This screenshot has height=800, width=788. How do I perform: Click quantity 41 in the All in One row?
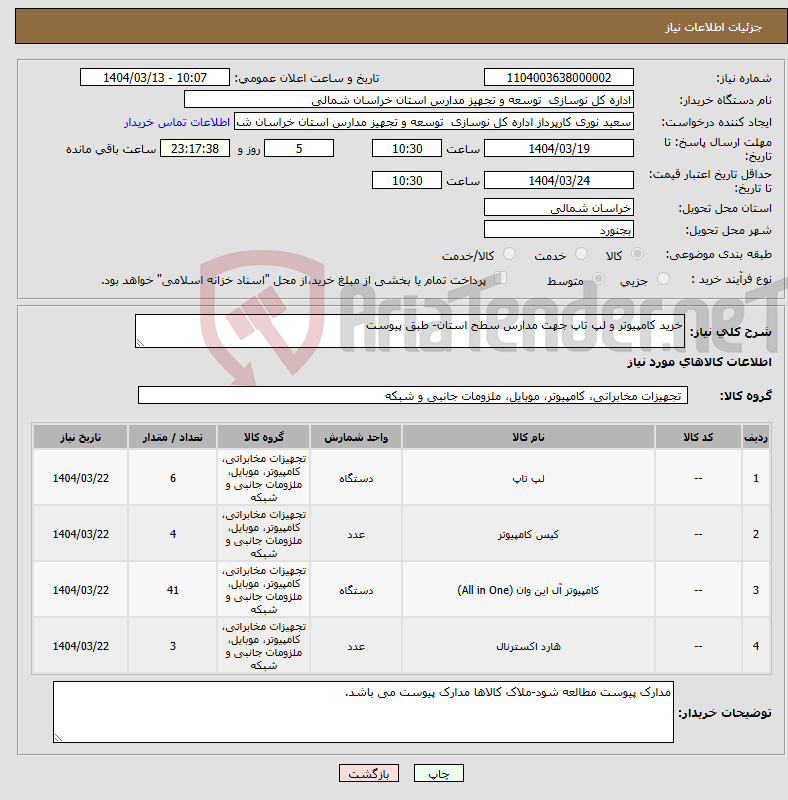[173, 590]
